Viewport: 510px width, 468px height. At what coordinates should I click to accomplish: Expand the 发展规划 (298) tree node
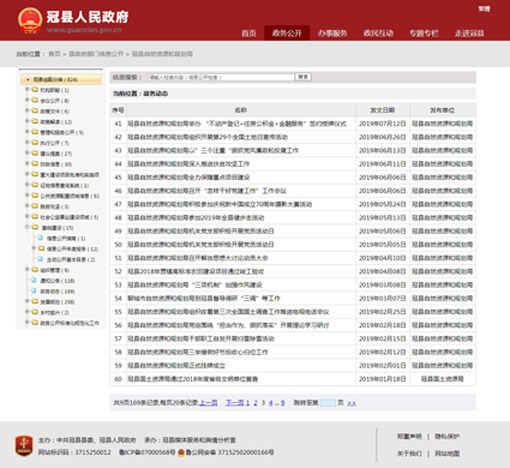27,301
